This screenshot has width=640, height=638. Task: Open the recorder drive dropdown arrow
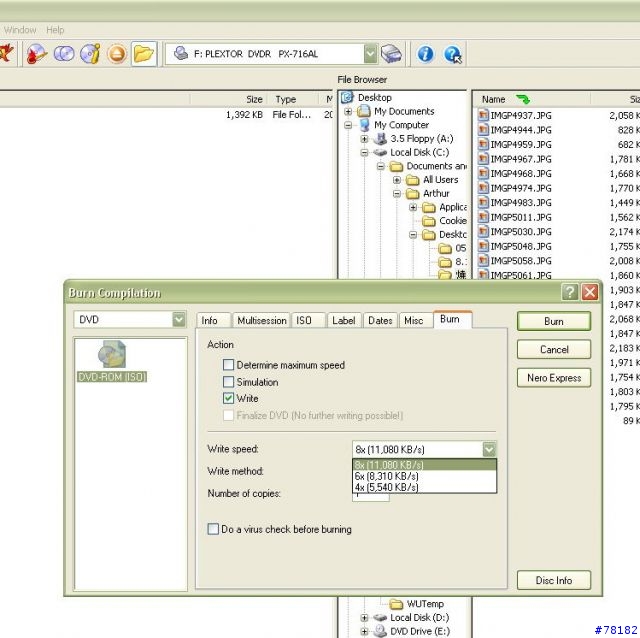pos(370,54)
